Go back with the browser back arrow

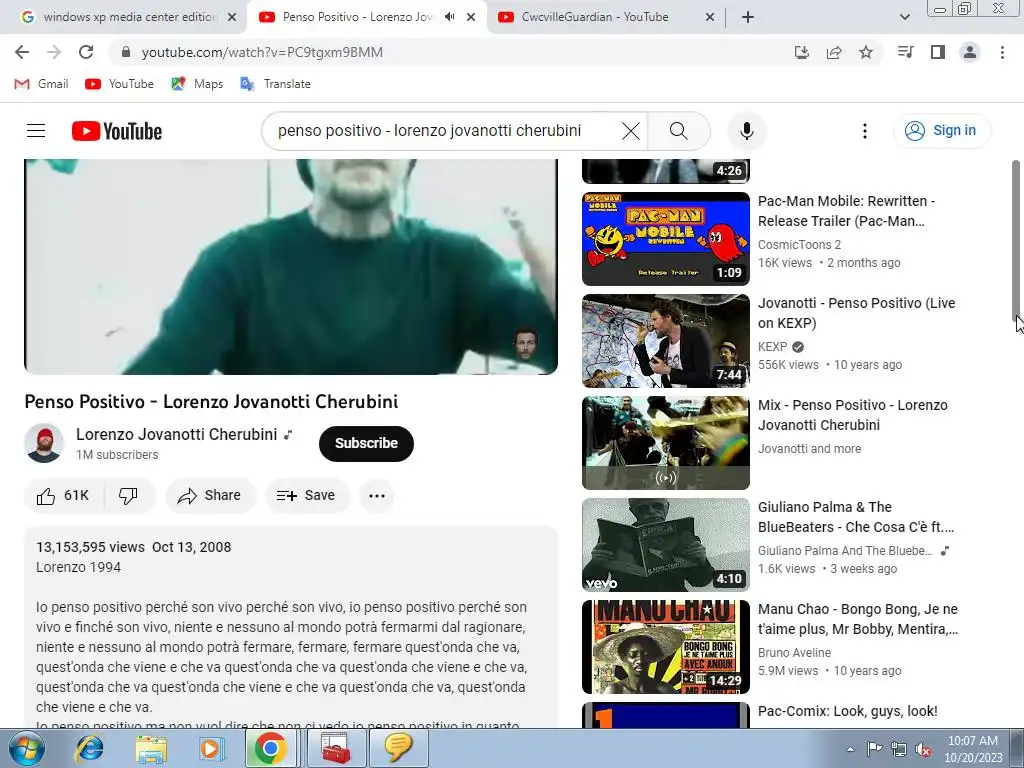22,52
